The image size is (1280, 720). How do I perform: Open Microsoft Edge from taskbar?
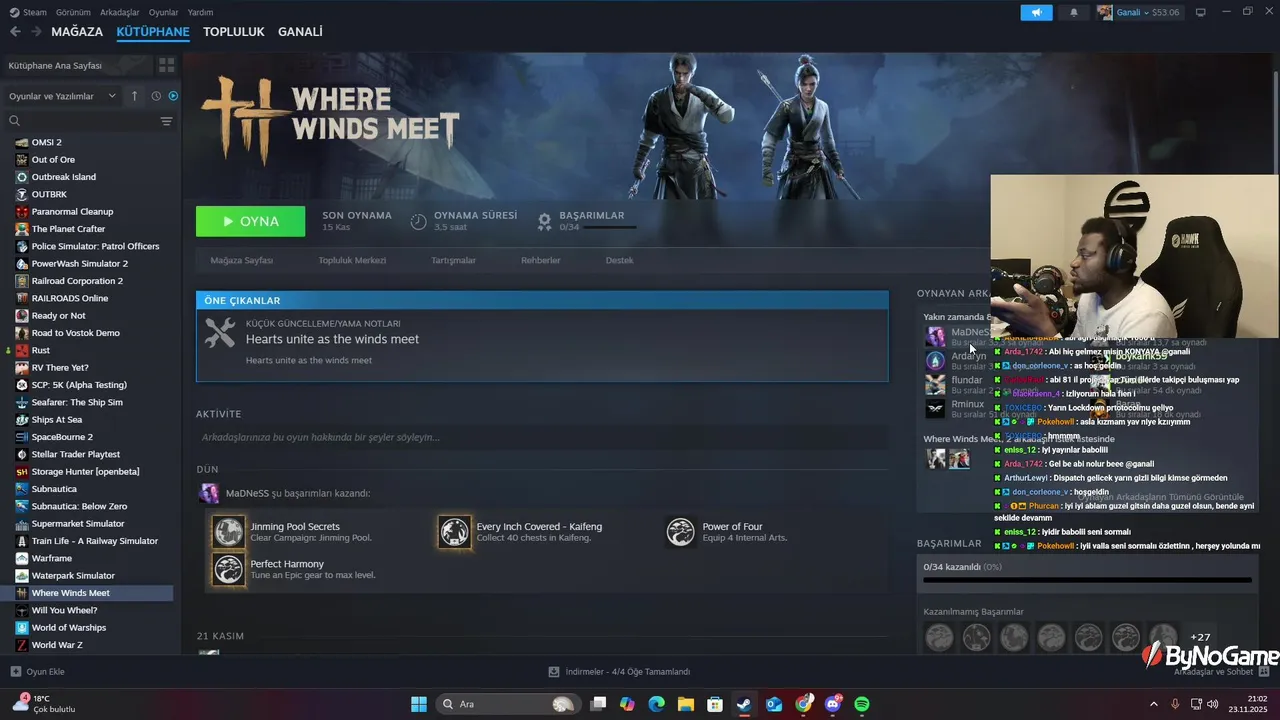(656, 704)
